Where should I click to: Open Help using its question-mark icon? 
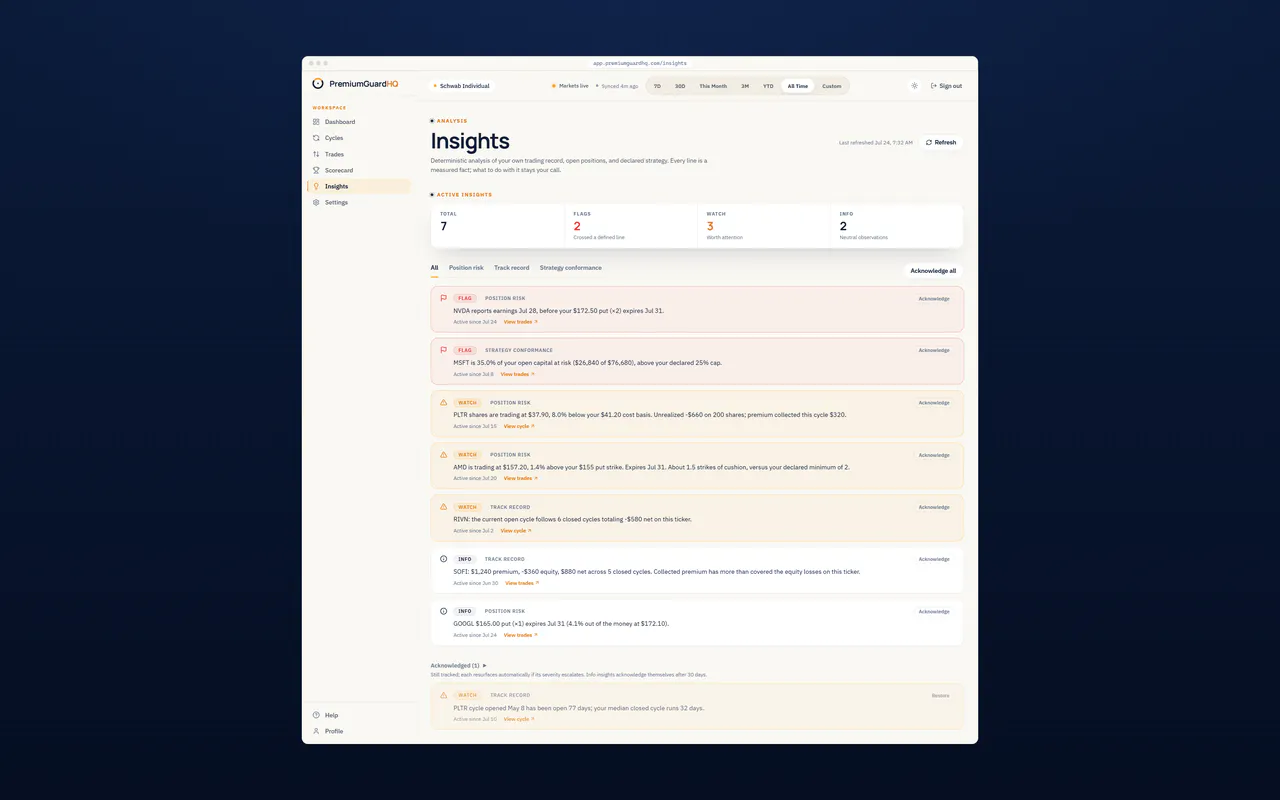click(316, 715)
